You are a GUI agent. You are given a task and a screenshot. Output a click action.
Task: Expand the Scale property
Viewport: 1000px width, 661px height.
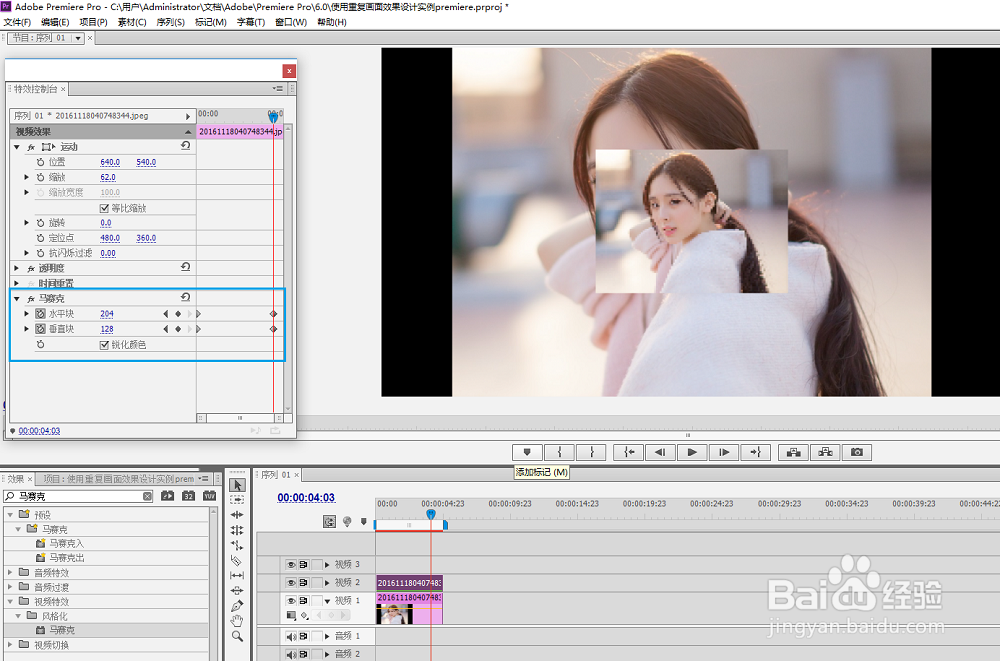(27, 177)
